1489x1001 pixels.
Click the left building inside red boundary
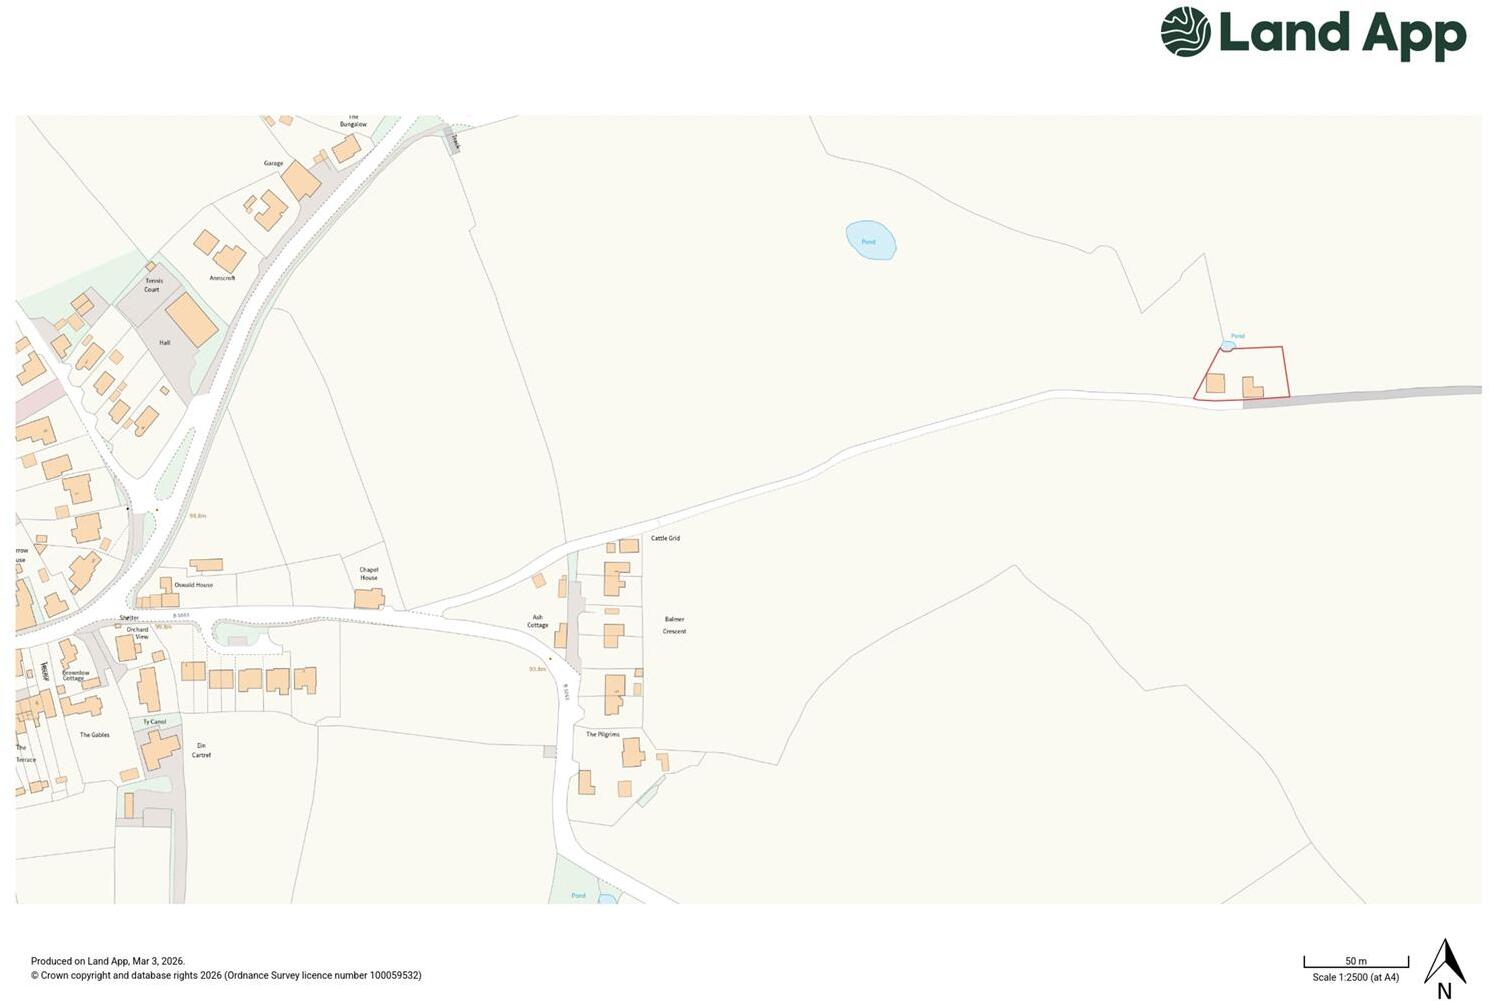click(x=1215, y=382)
